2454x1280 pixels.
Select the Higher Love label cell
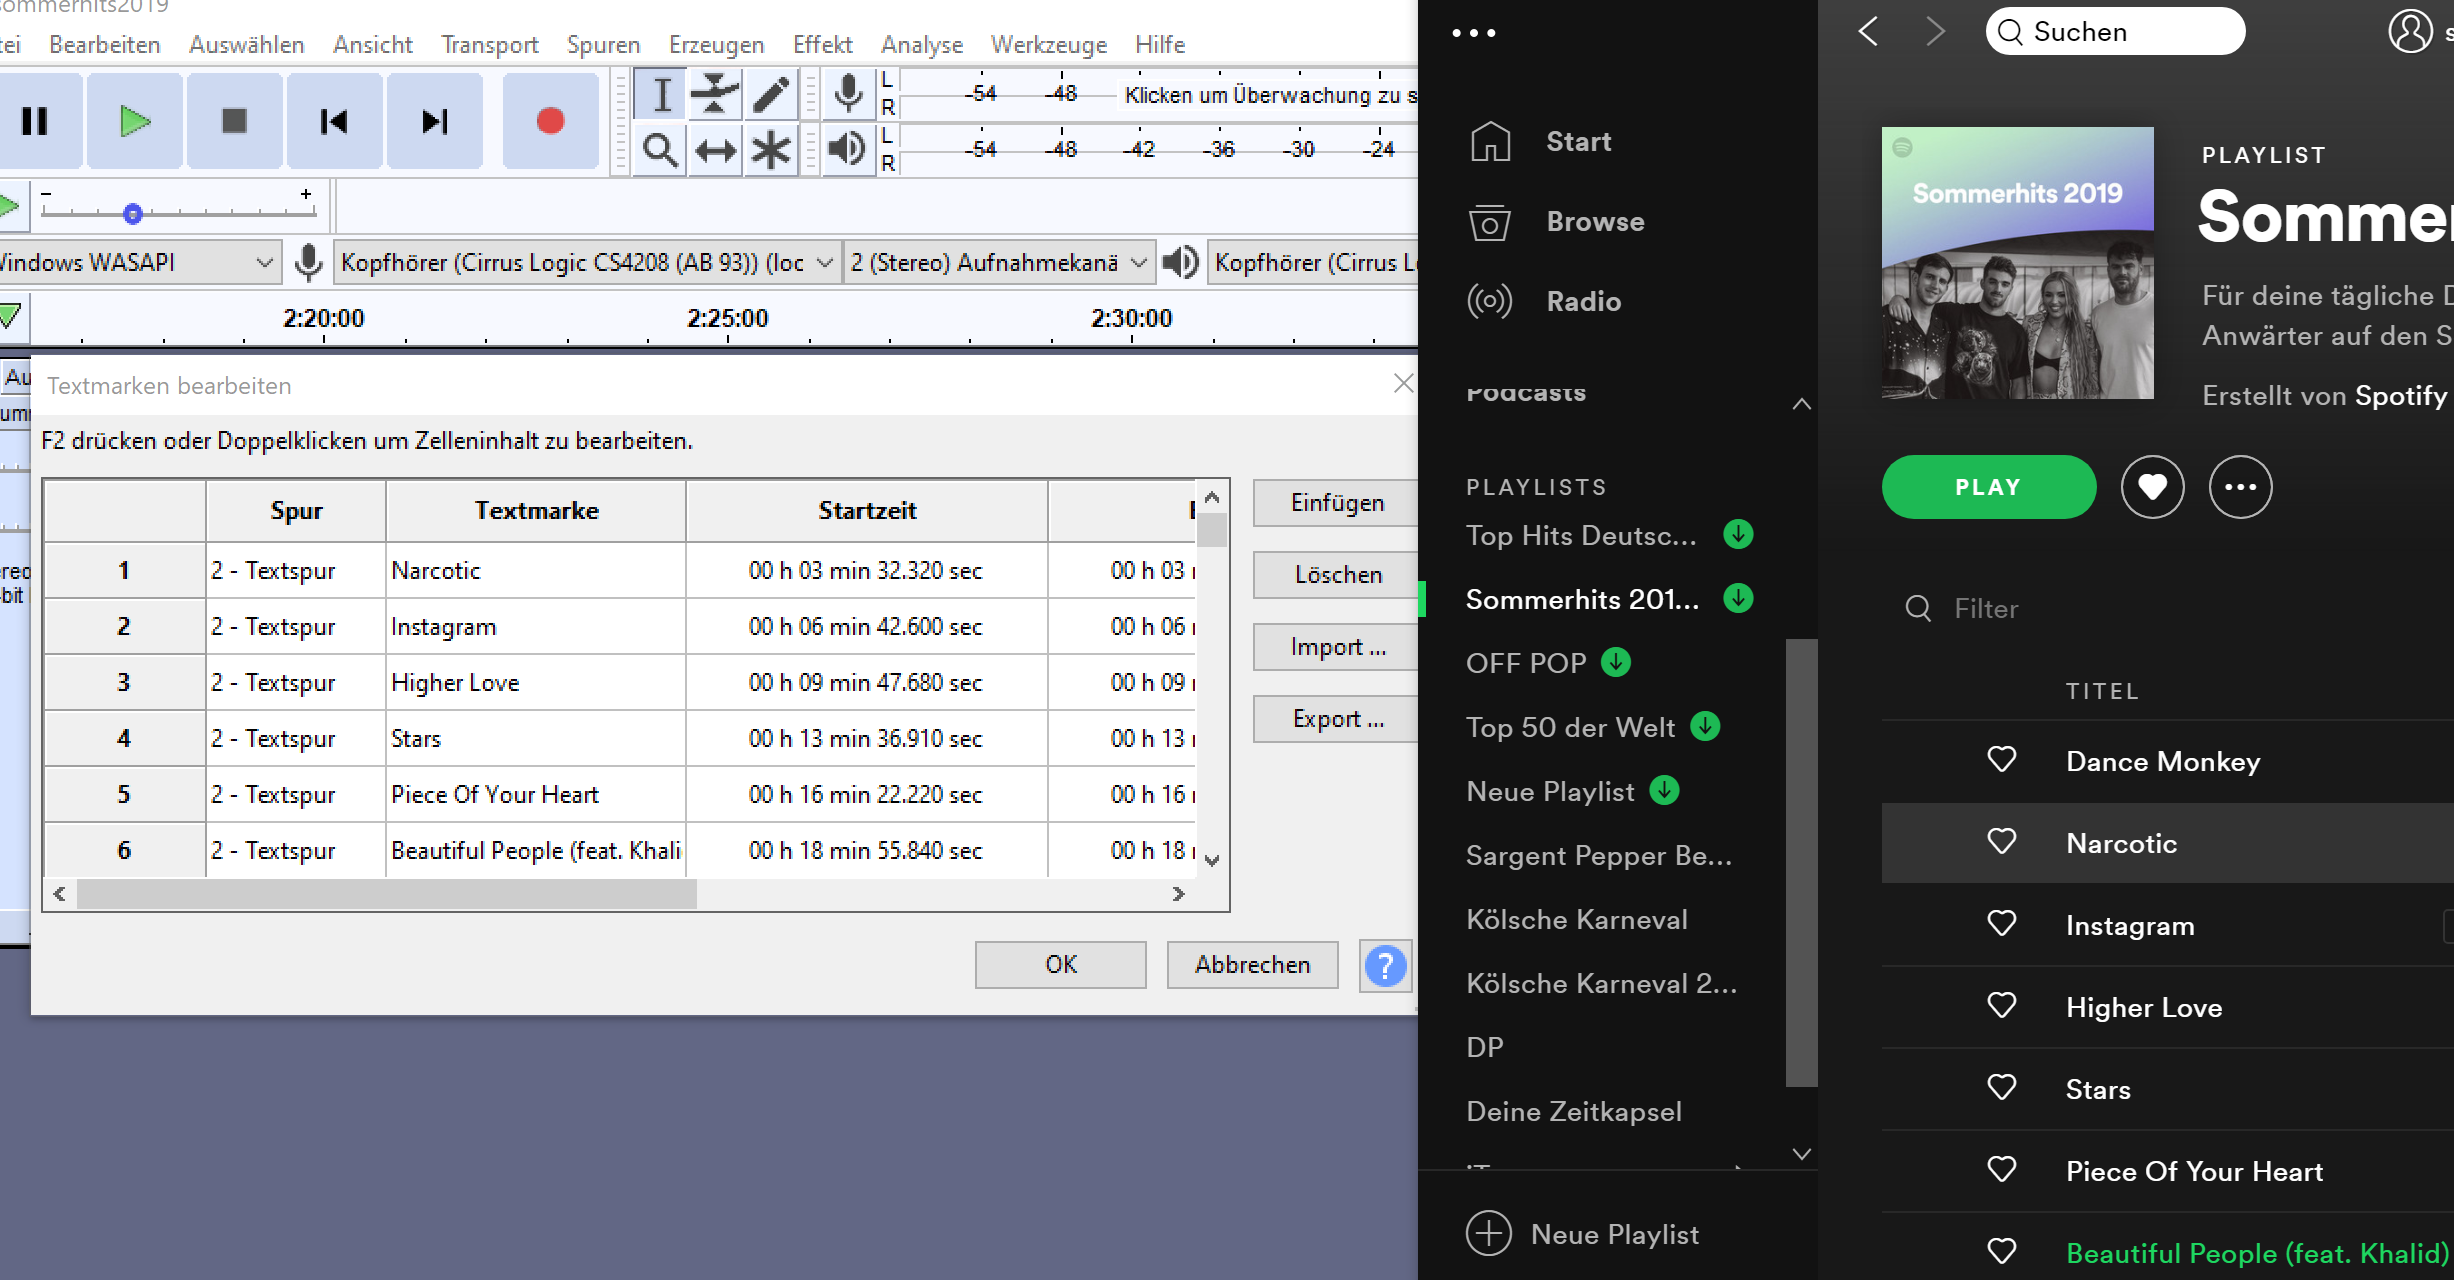pos(536,683)
